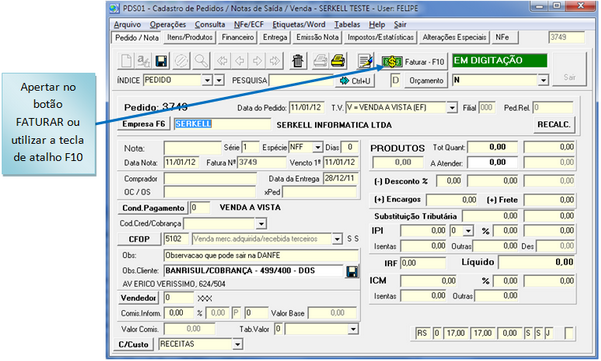
Task: Open the Operações menu
Action: [x=168, y=25]
